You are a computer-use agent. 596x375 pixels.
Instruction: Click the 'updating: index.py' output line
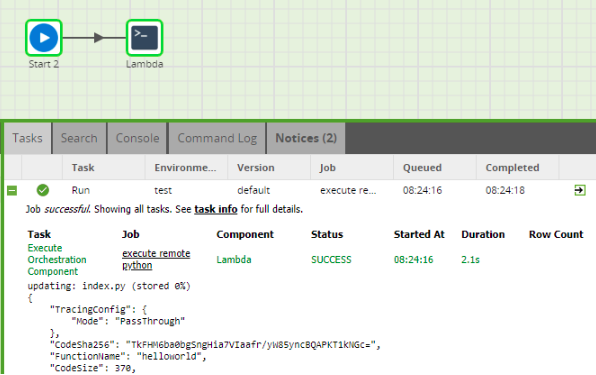point(109,286)
